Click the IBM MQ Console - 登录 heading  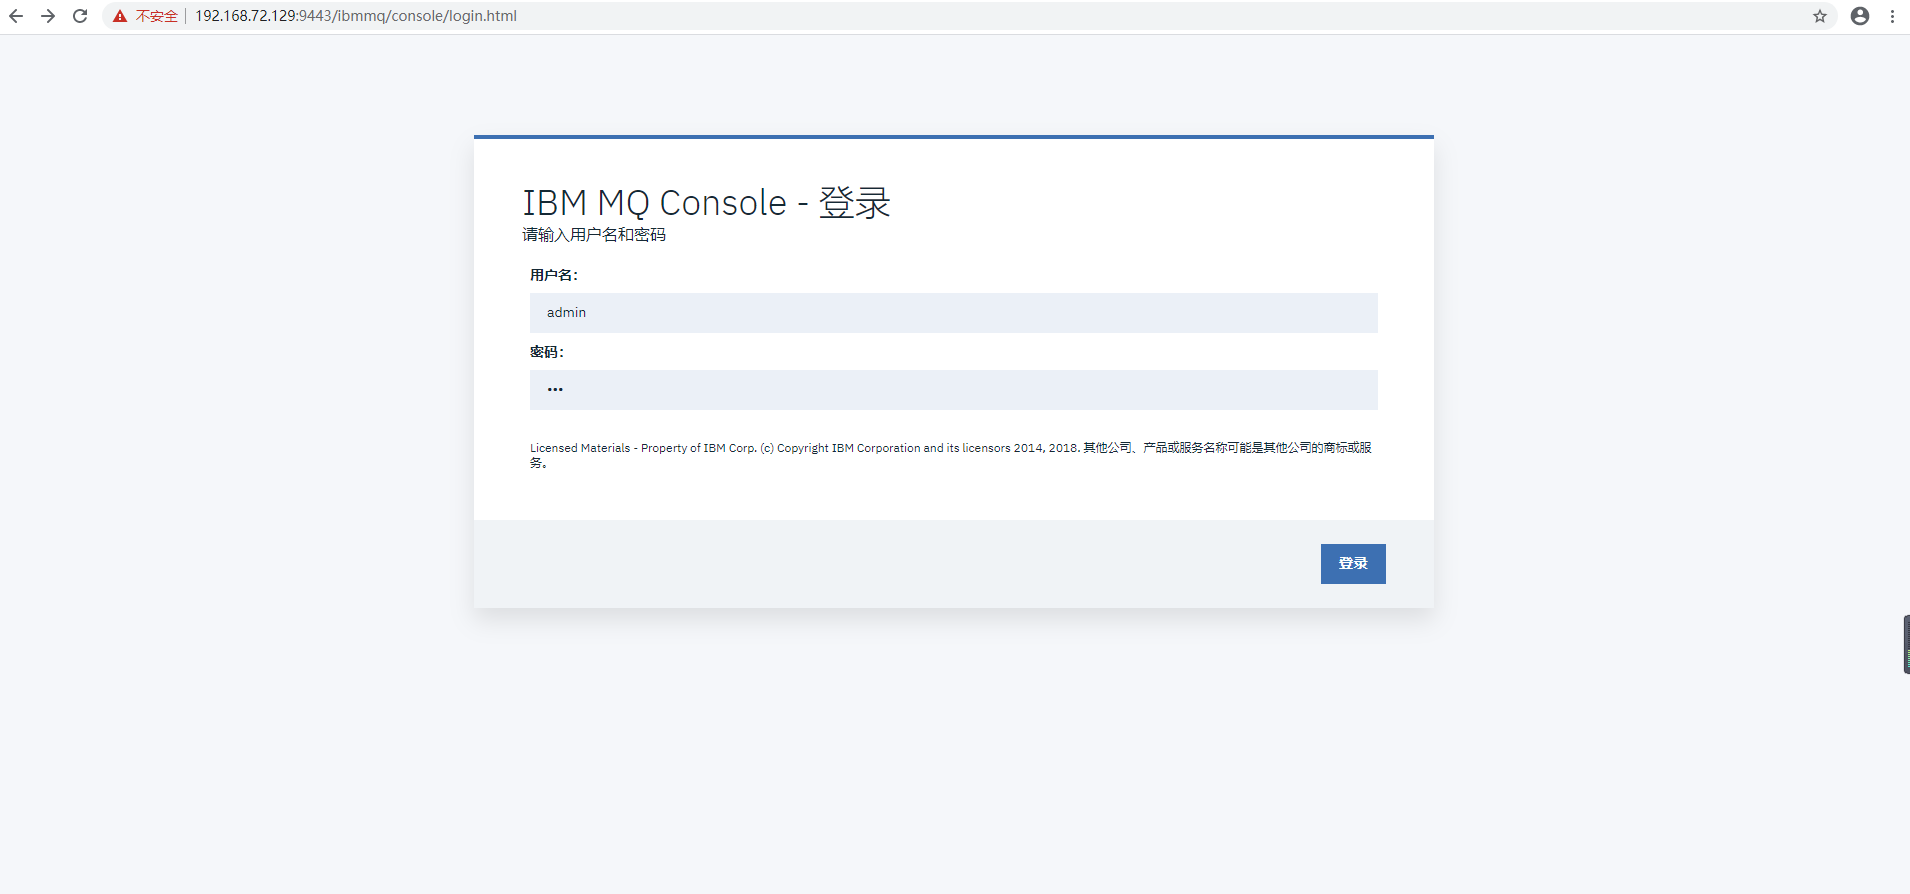coord(706,203)
